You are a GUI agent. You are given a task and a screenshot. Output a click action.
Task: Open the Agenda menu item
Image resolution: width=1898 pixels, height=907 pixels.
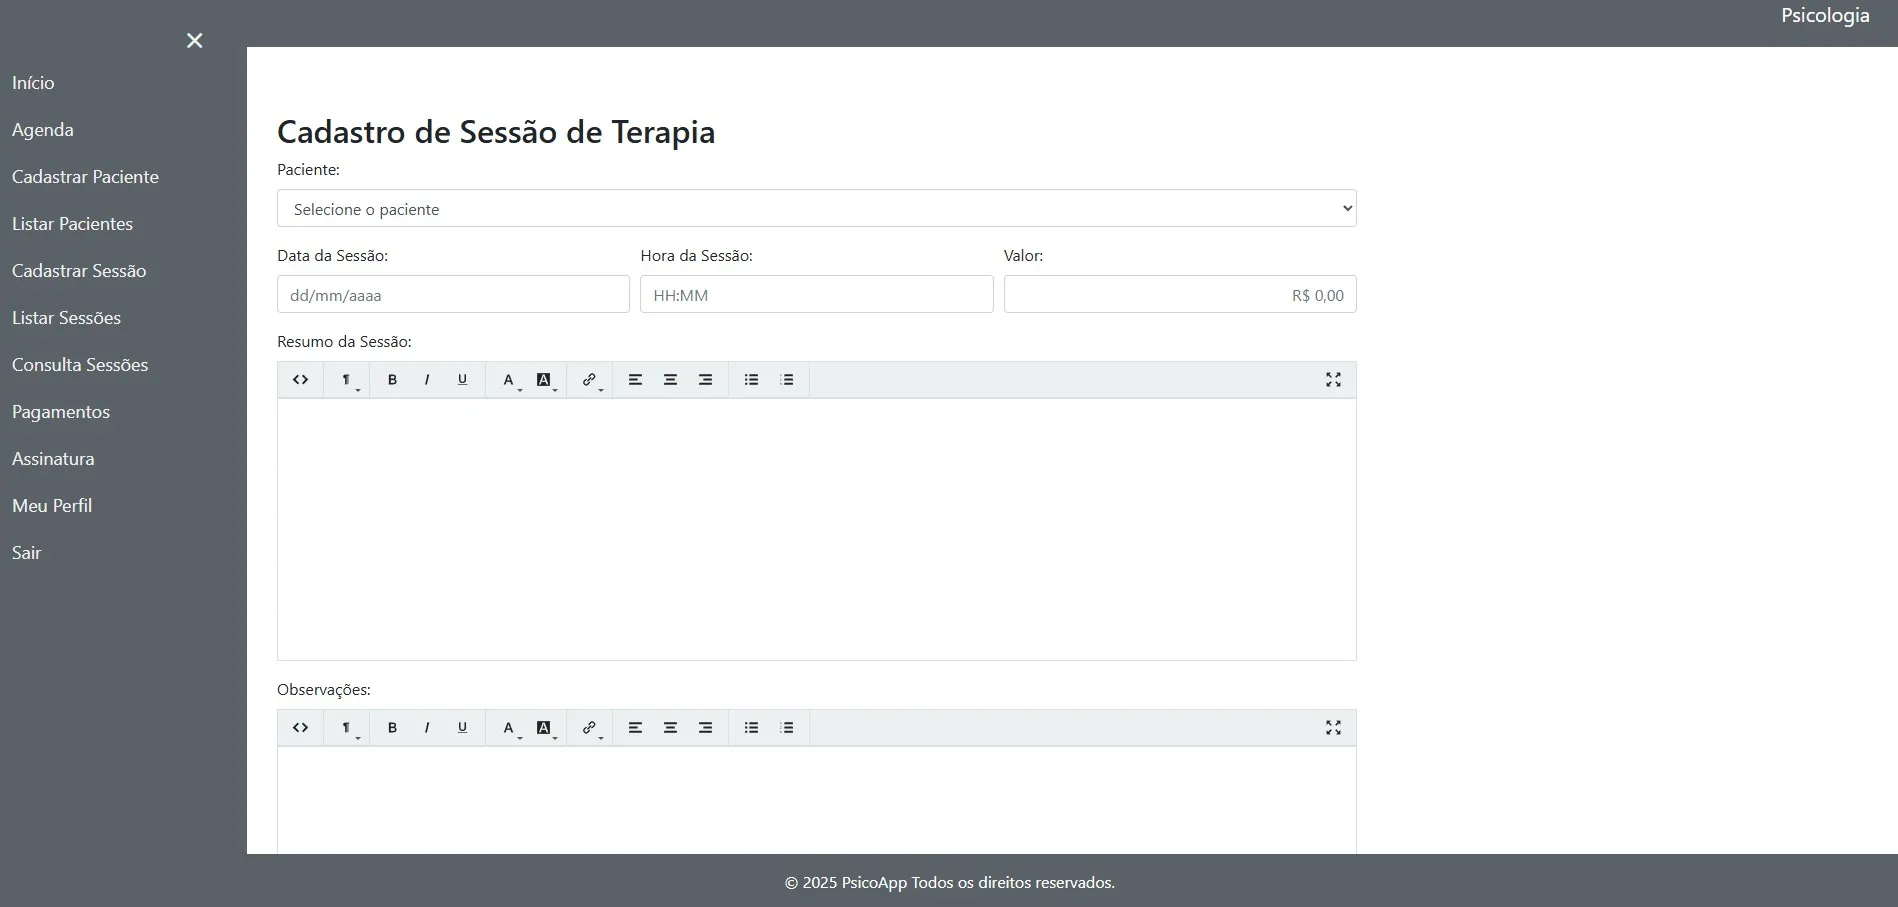[43, 130]
